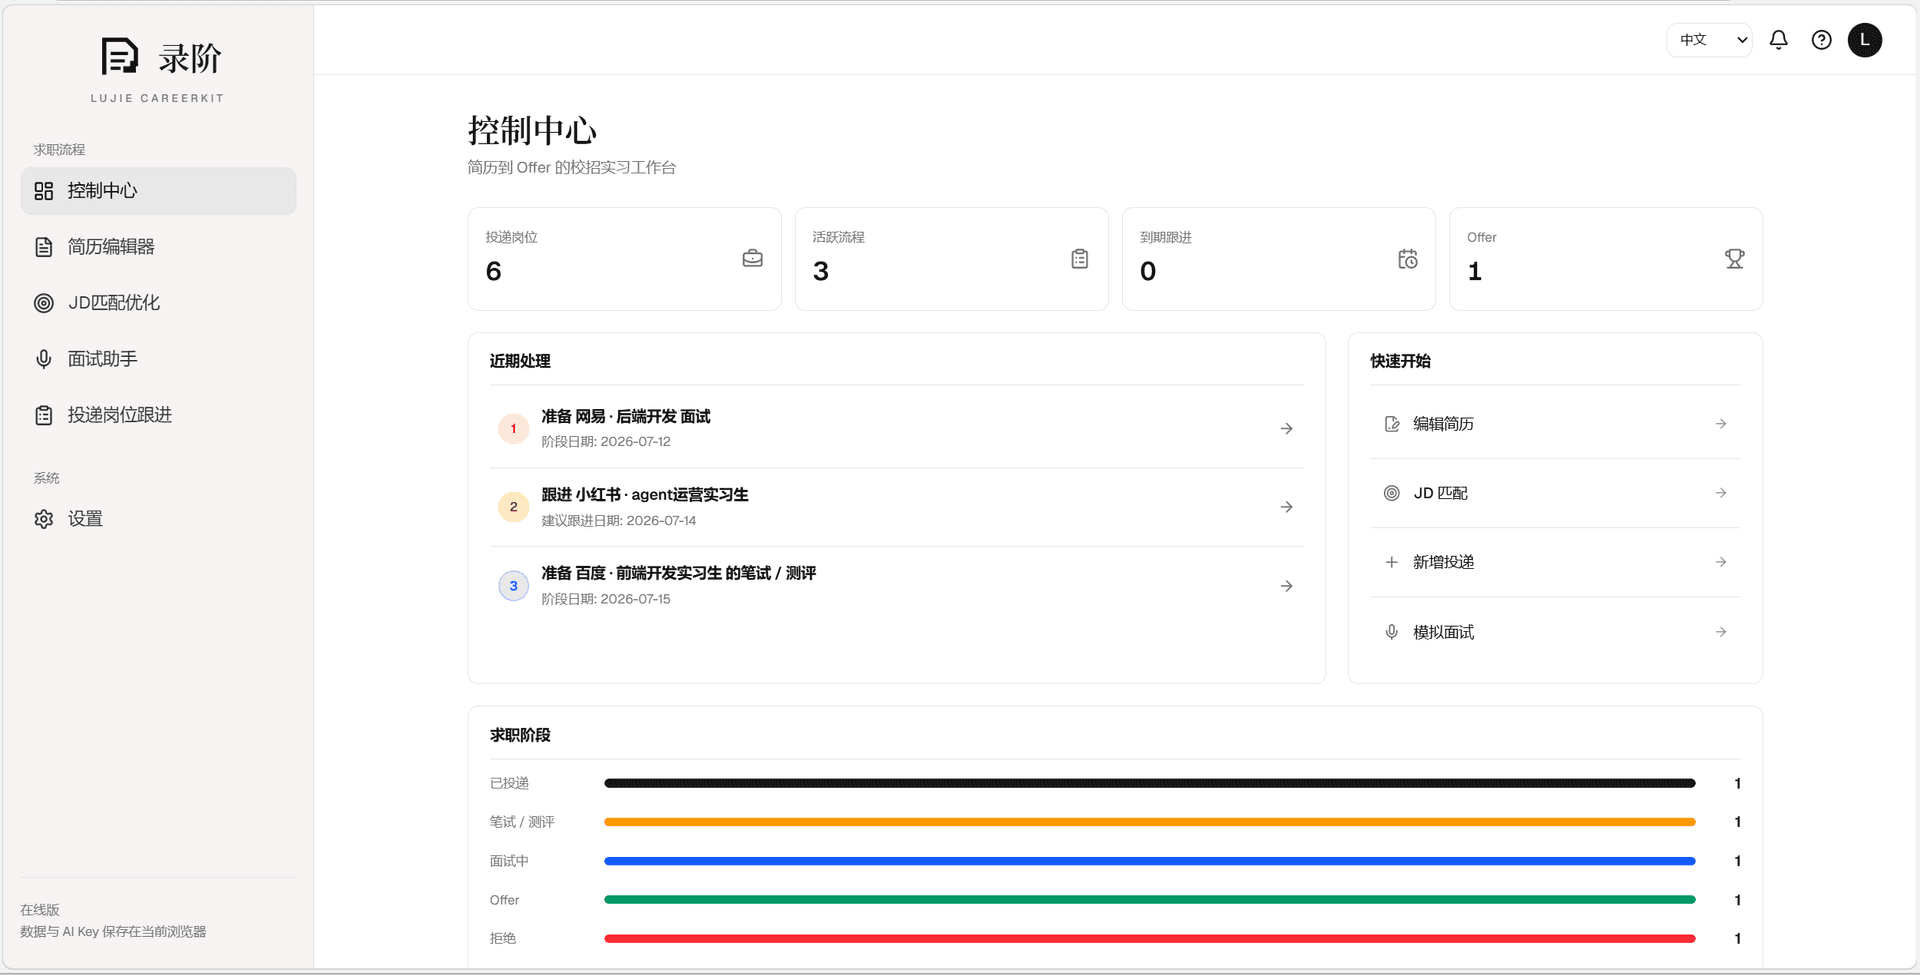
Task: Open the help question mark icon
Action: tap(1821, 40)
